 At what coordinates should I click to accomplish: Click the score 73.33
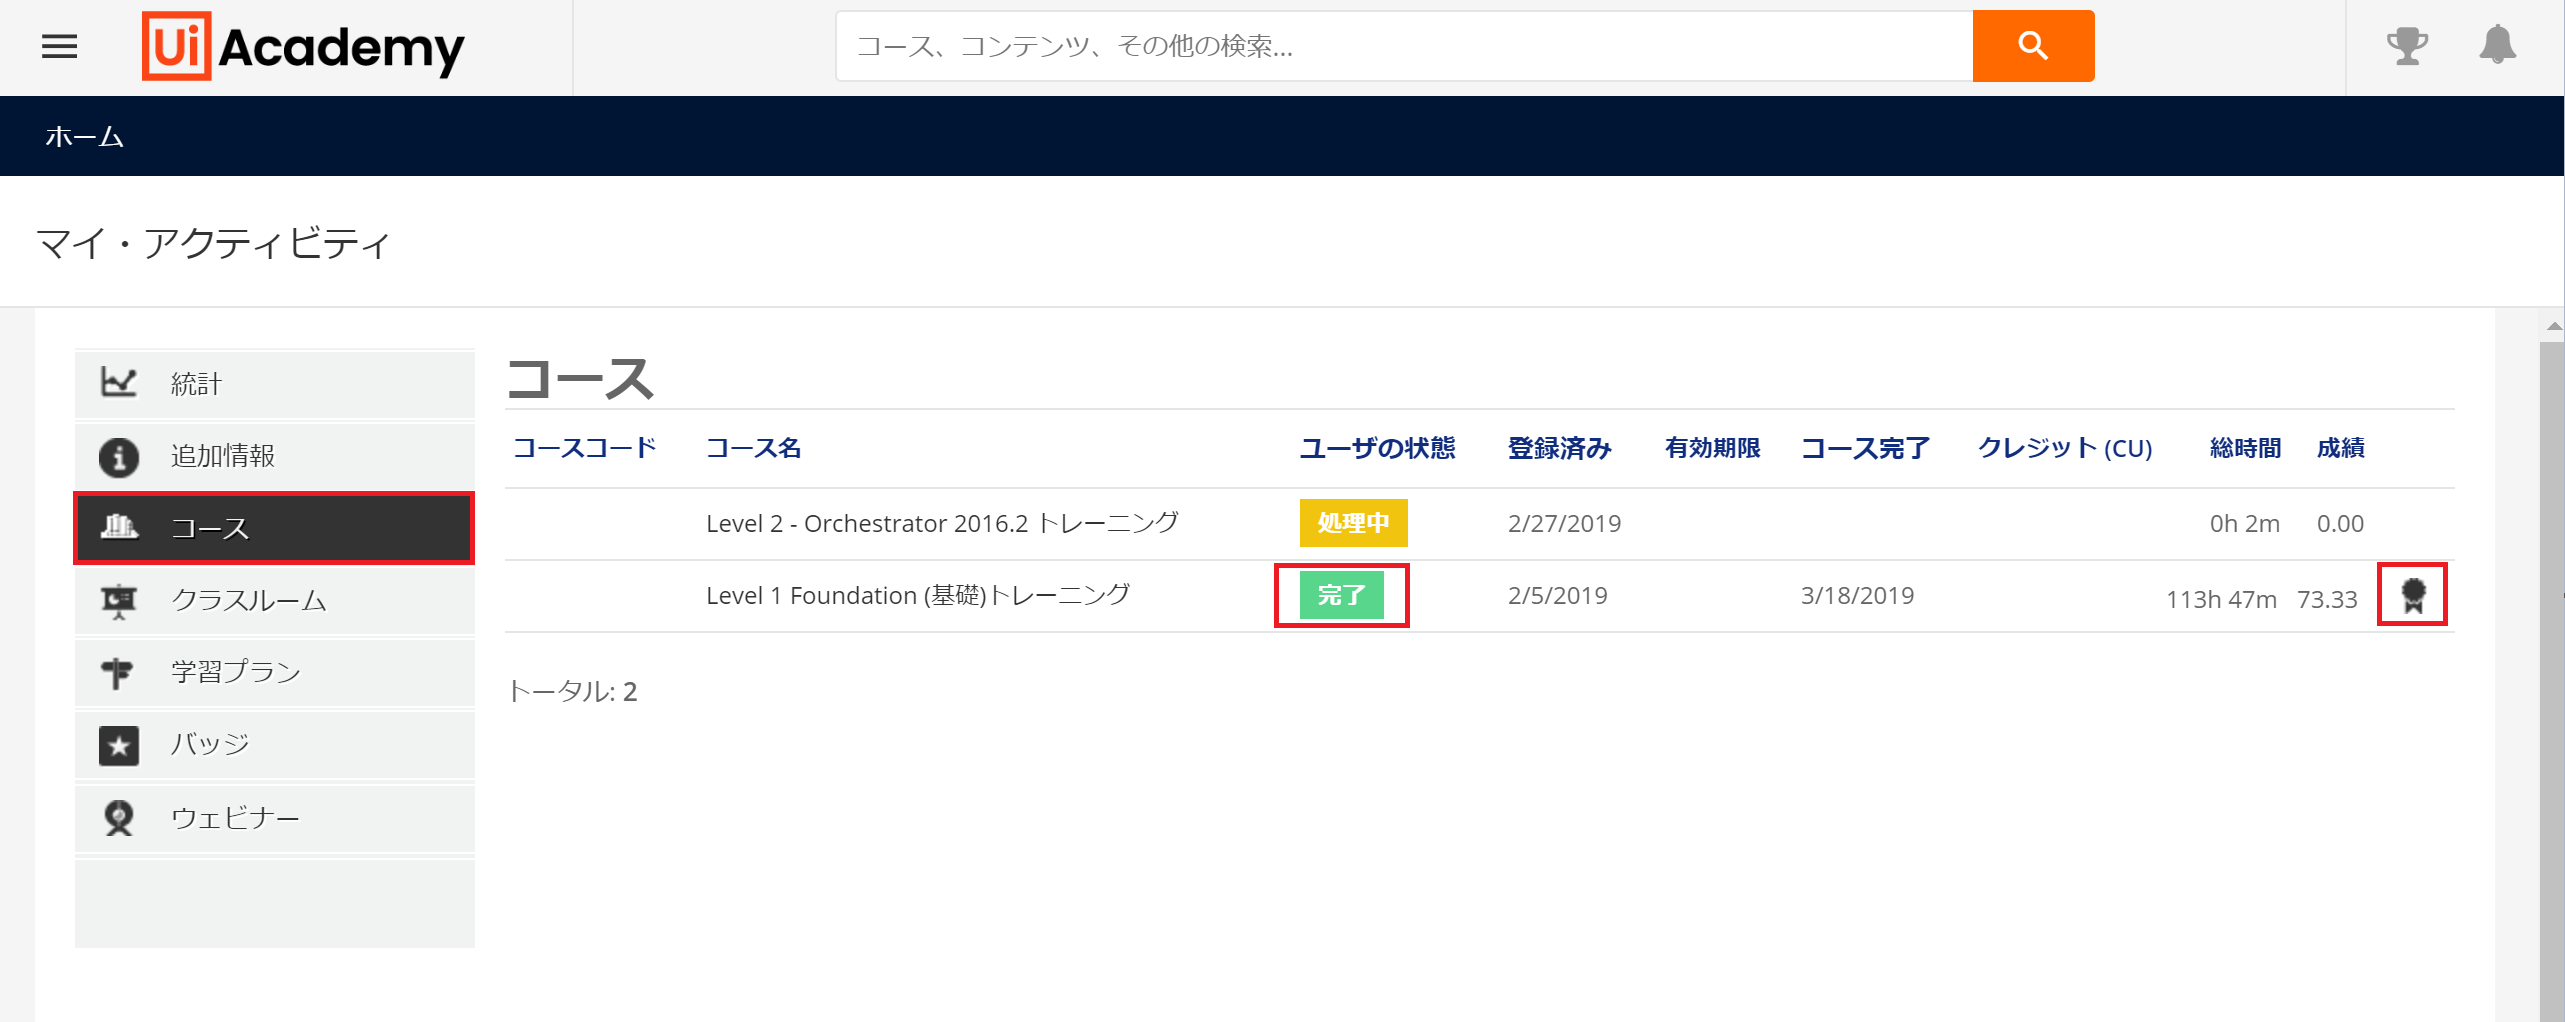click(x=2327, y=599)
